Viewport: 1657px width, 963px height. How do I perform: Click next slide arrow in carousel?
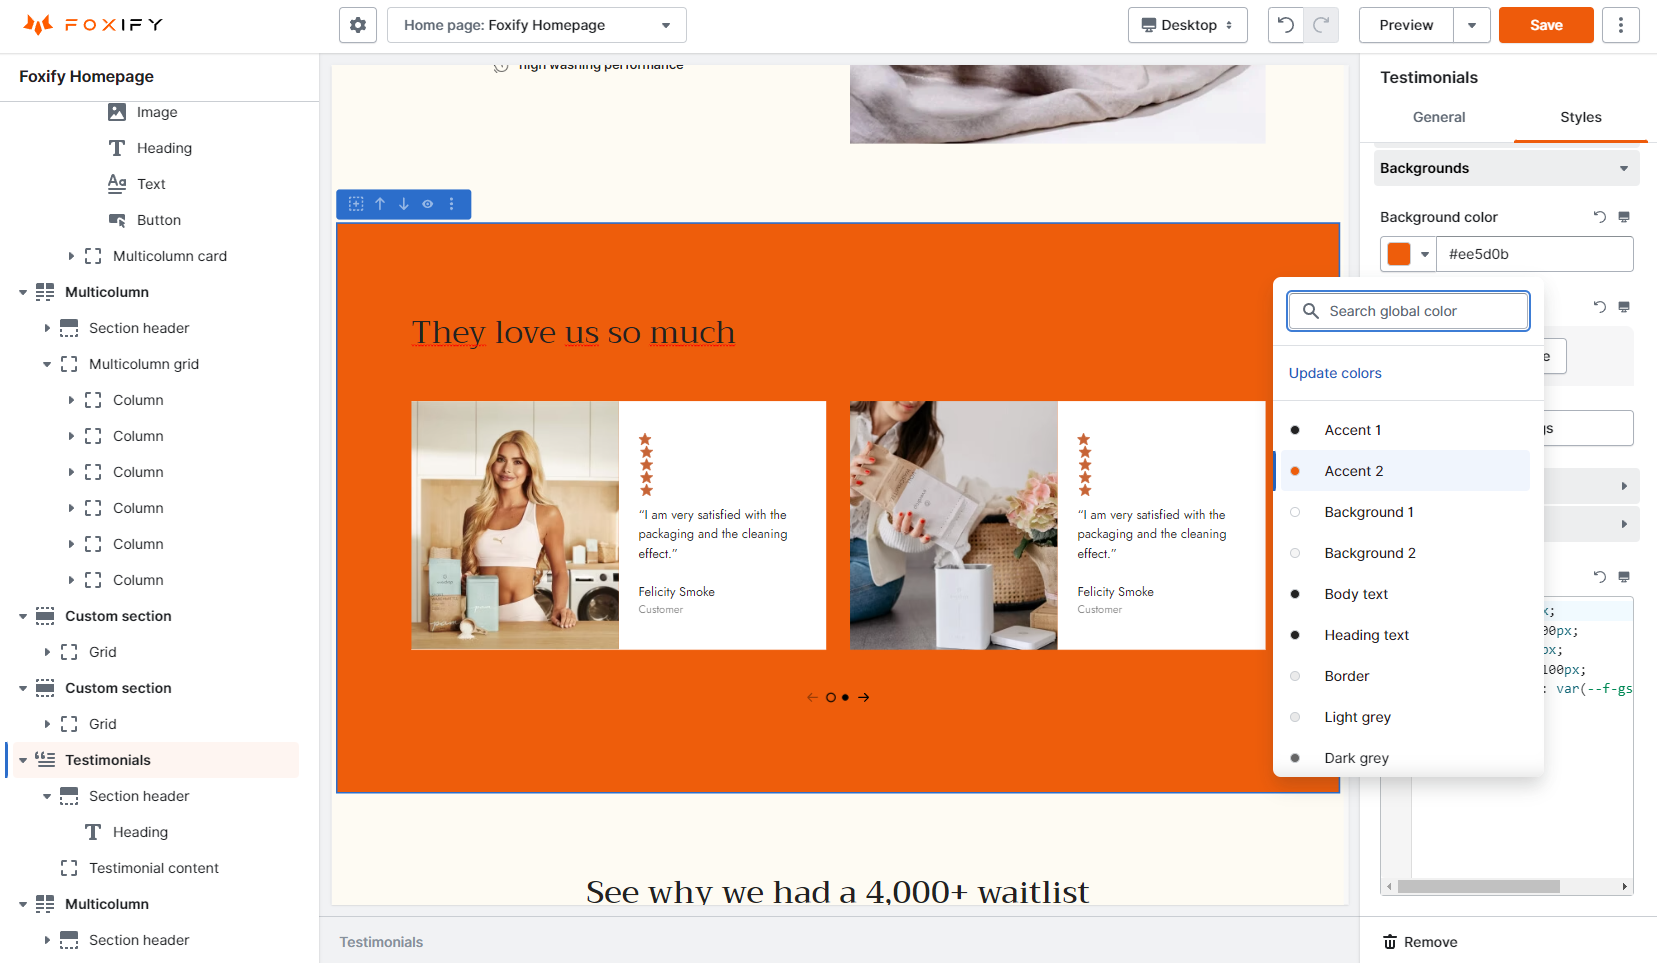coord(864,697)
